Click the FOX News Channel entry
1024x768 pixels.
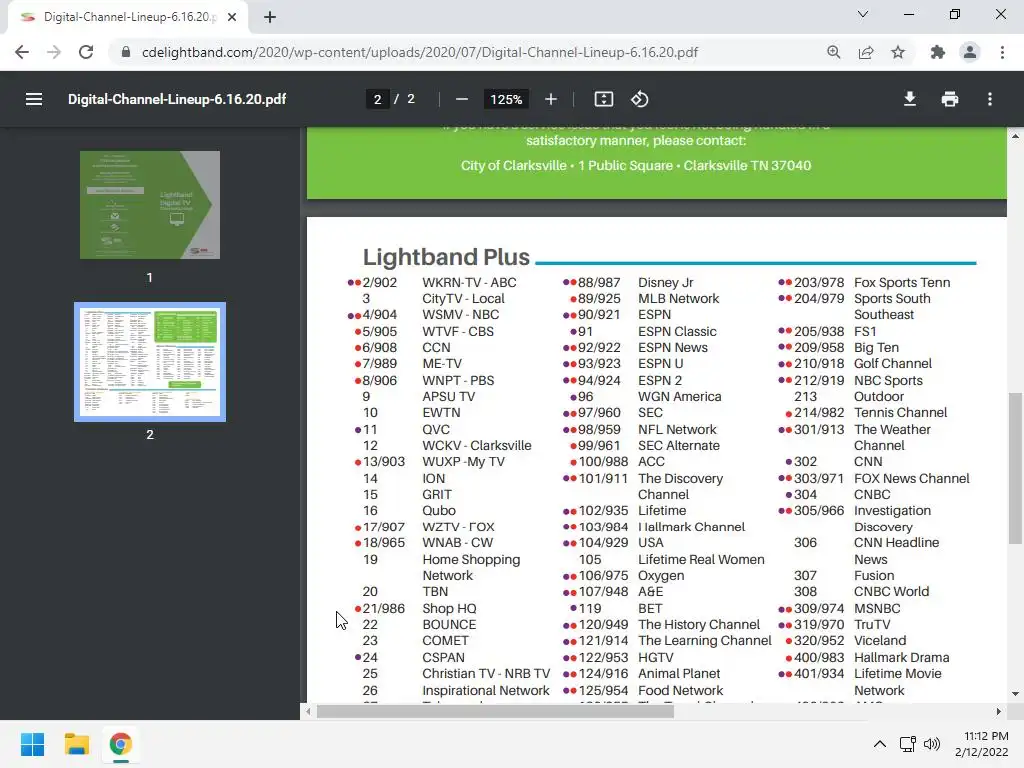(912, 479)
